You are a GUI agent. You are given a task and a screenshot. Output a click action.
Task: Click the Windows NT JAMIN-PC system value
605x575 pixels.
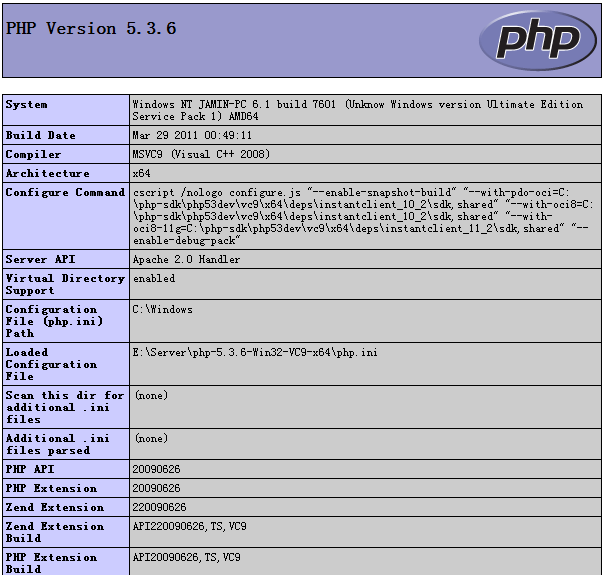[358, 110]
